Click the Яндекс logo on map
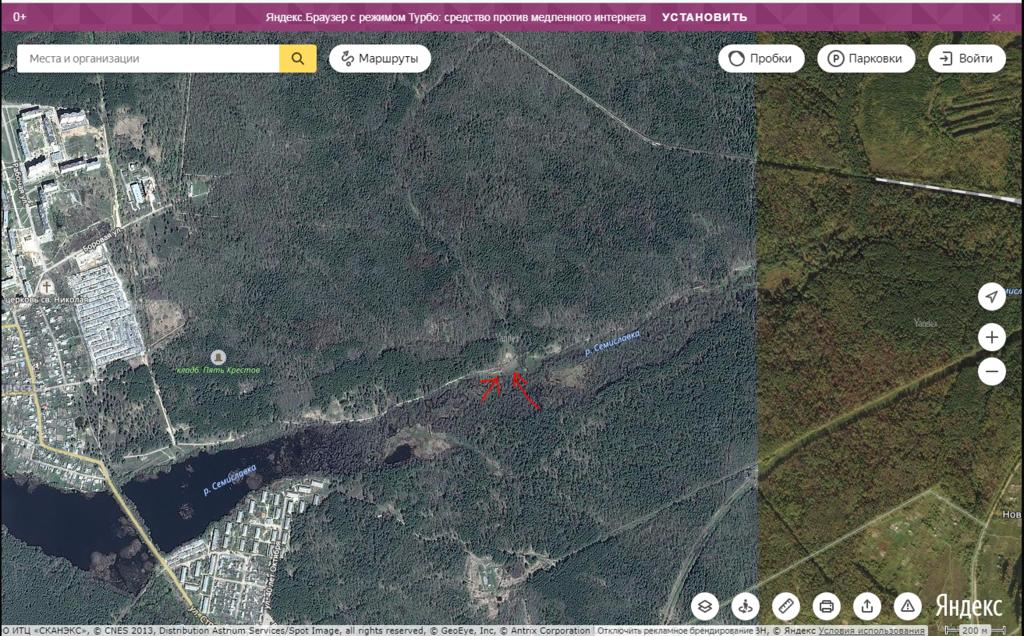This screenshot has width=1024, height=636. click(x=968, y=606)
